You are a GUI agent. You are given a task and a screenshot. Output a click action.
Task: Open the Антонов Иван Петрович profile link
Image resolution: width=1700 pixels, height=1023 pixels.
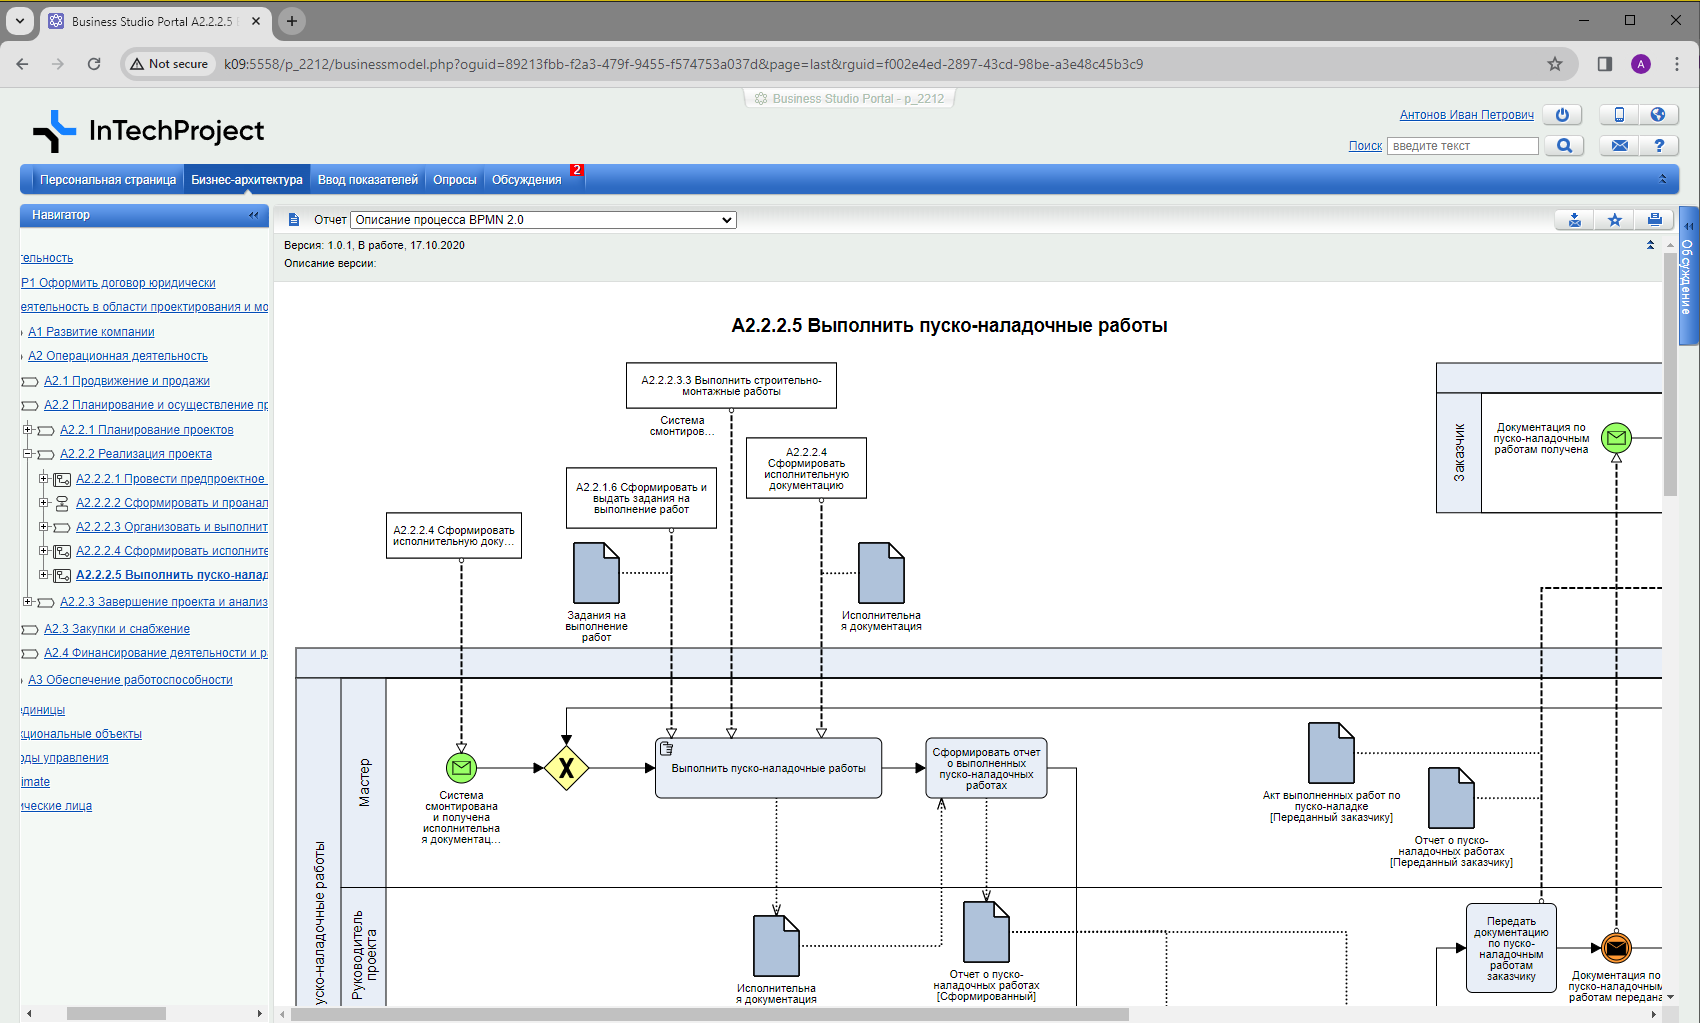[x=1466, y=115]
